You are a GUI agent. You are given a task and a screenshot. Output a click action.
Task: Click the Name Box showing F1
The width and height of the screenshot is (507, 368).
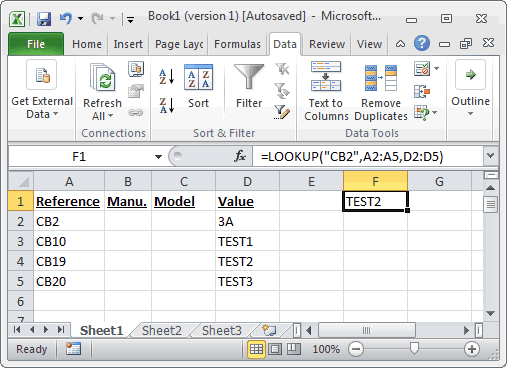pos(79,156)
